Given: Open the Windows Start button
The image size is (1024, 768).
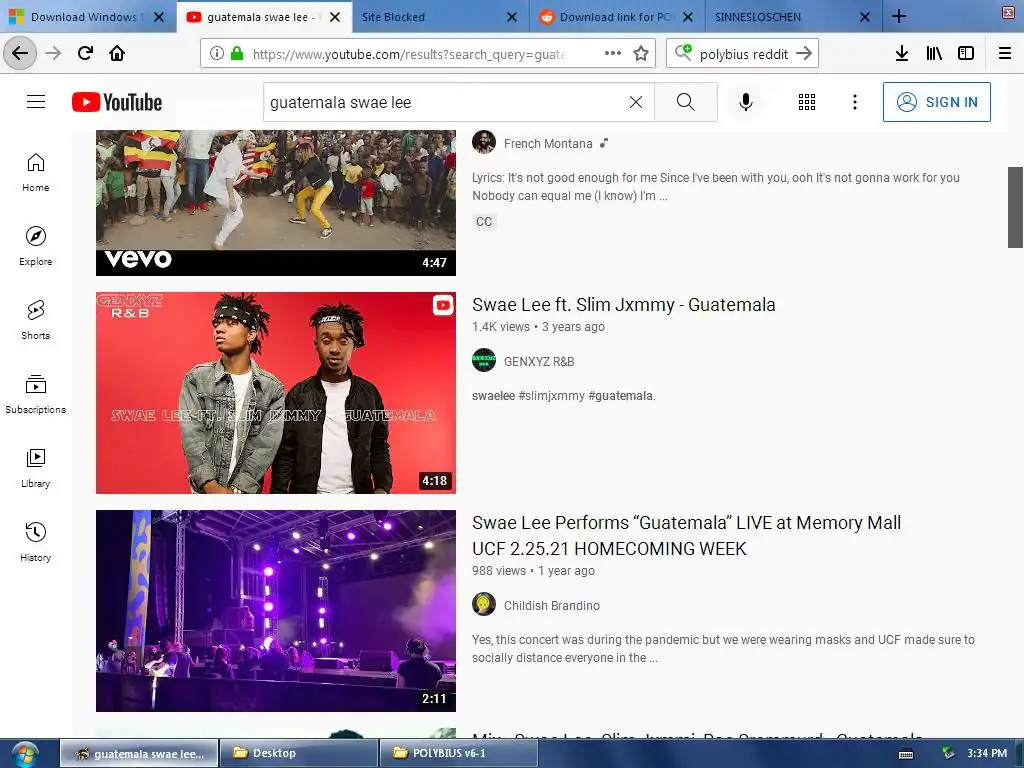Looking at the screenshot, I should pos(25,754).
